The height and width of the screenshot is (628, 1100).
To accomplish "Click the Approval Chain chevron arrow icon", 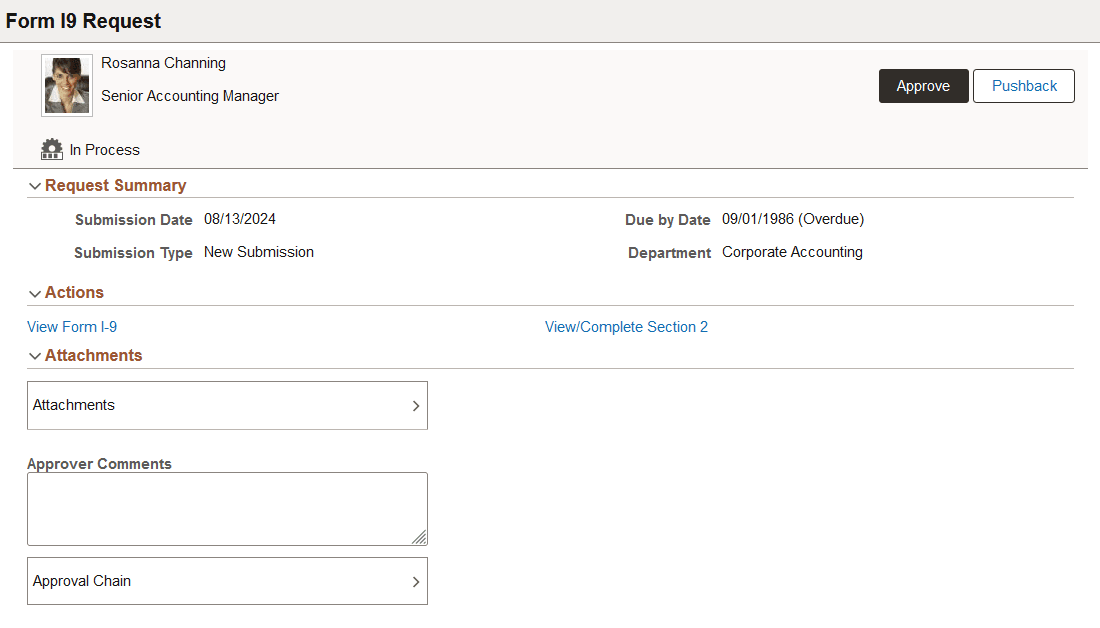I will [416, 581].
